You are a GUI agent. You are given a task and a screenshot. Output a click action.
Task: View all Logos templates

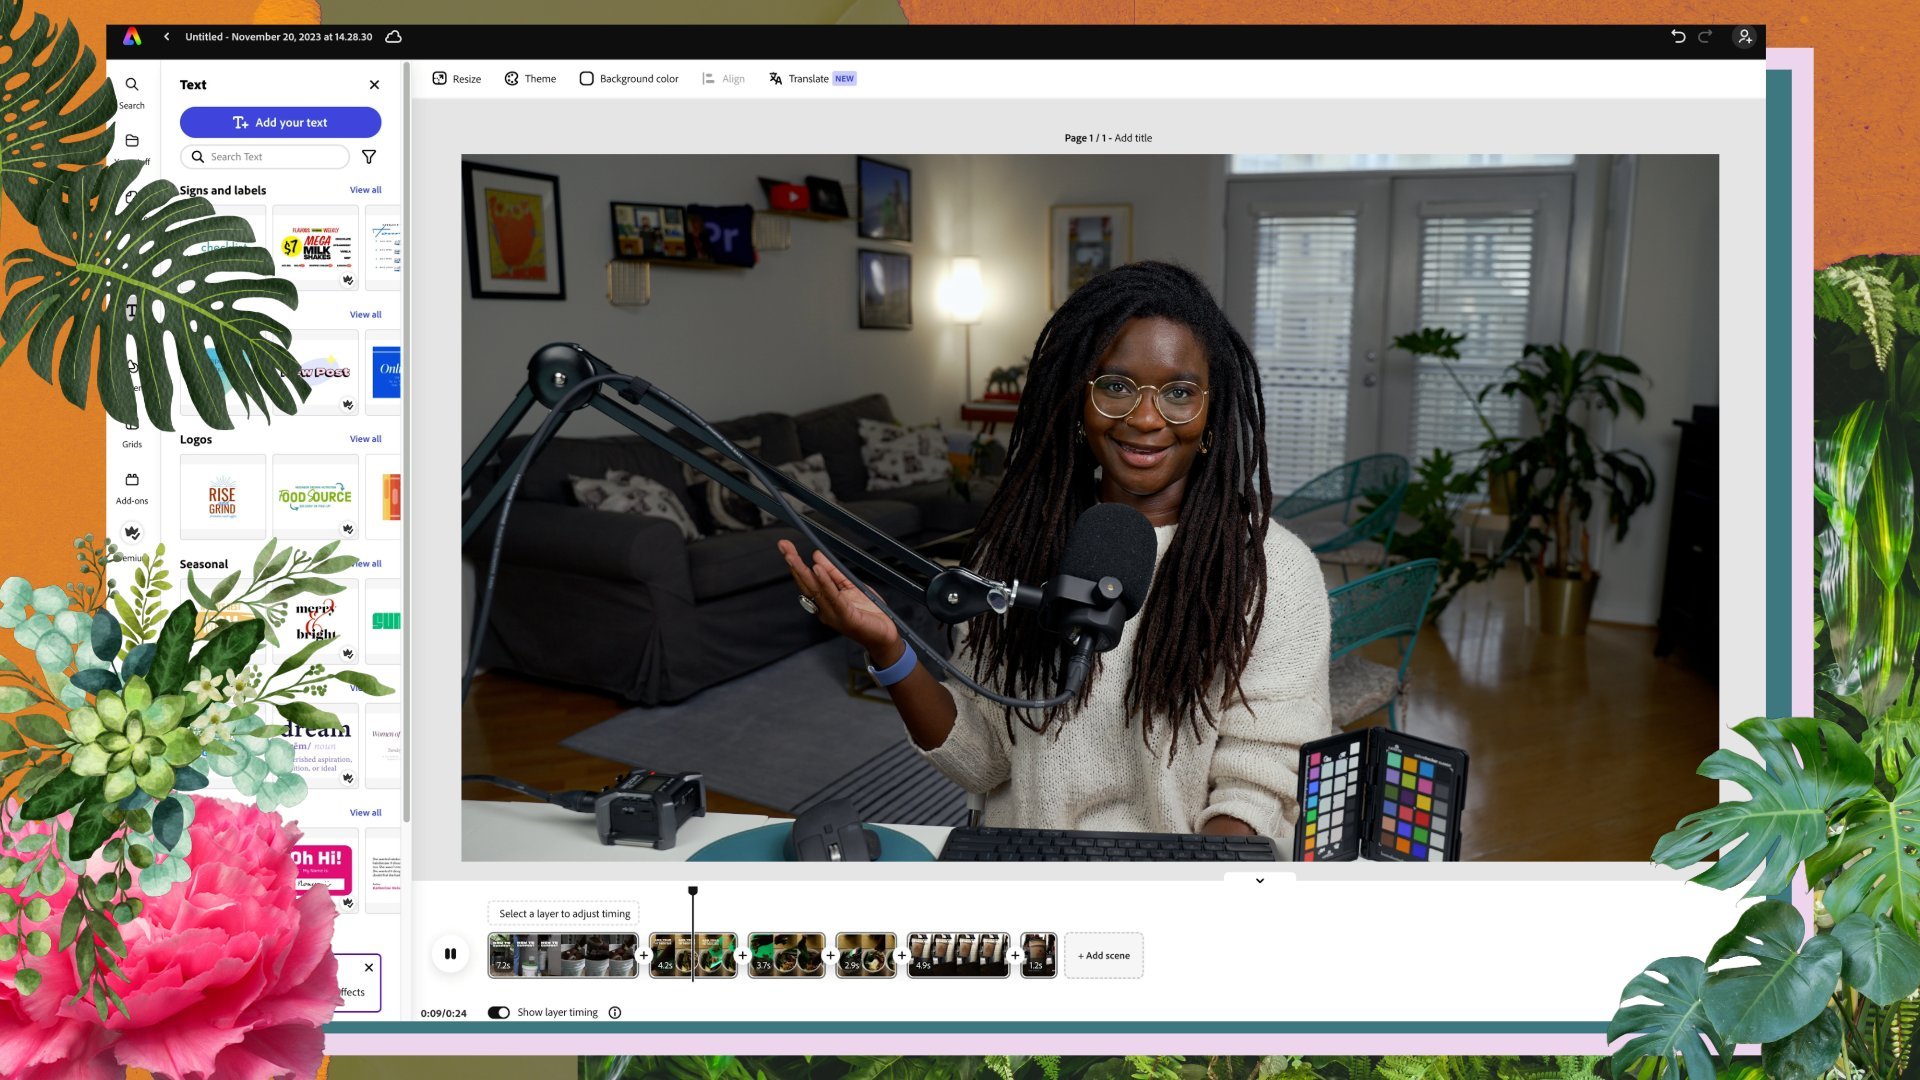pos(365,439)
